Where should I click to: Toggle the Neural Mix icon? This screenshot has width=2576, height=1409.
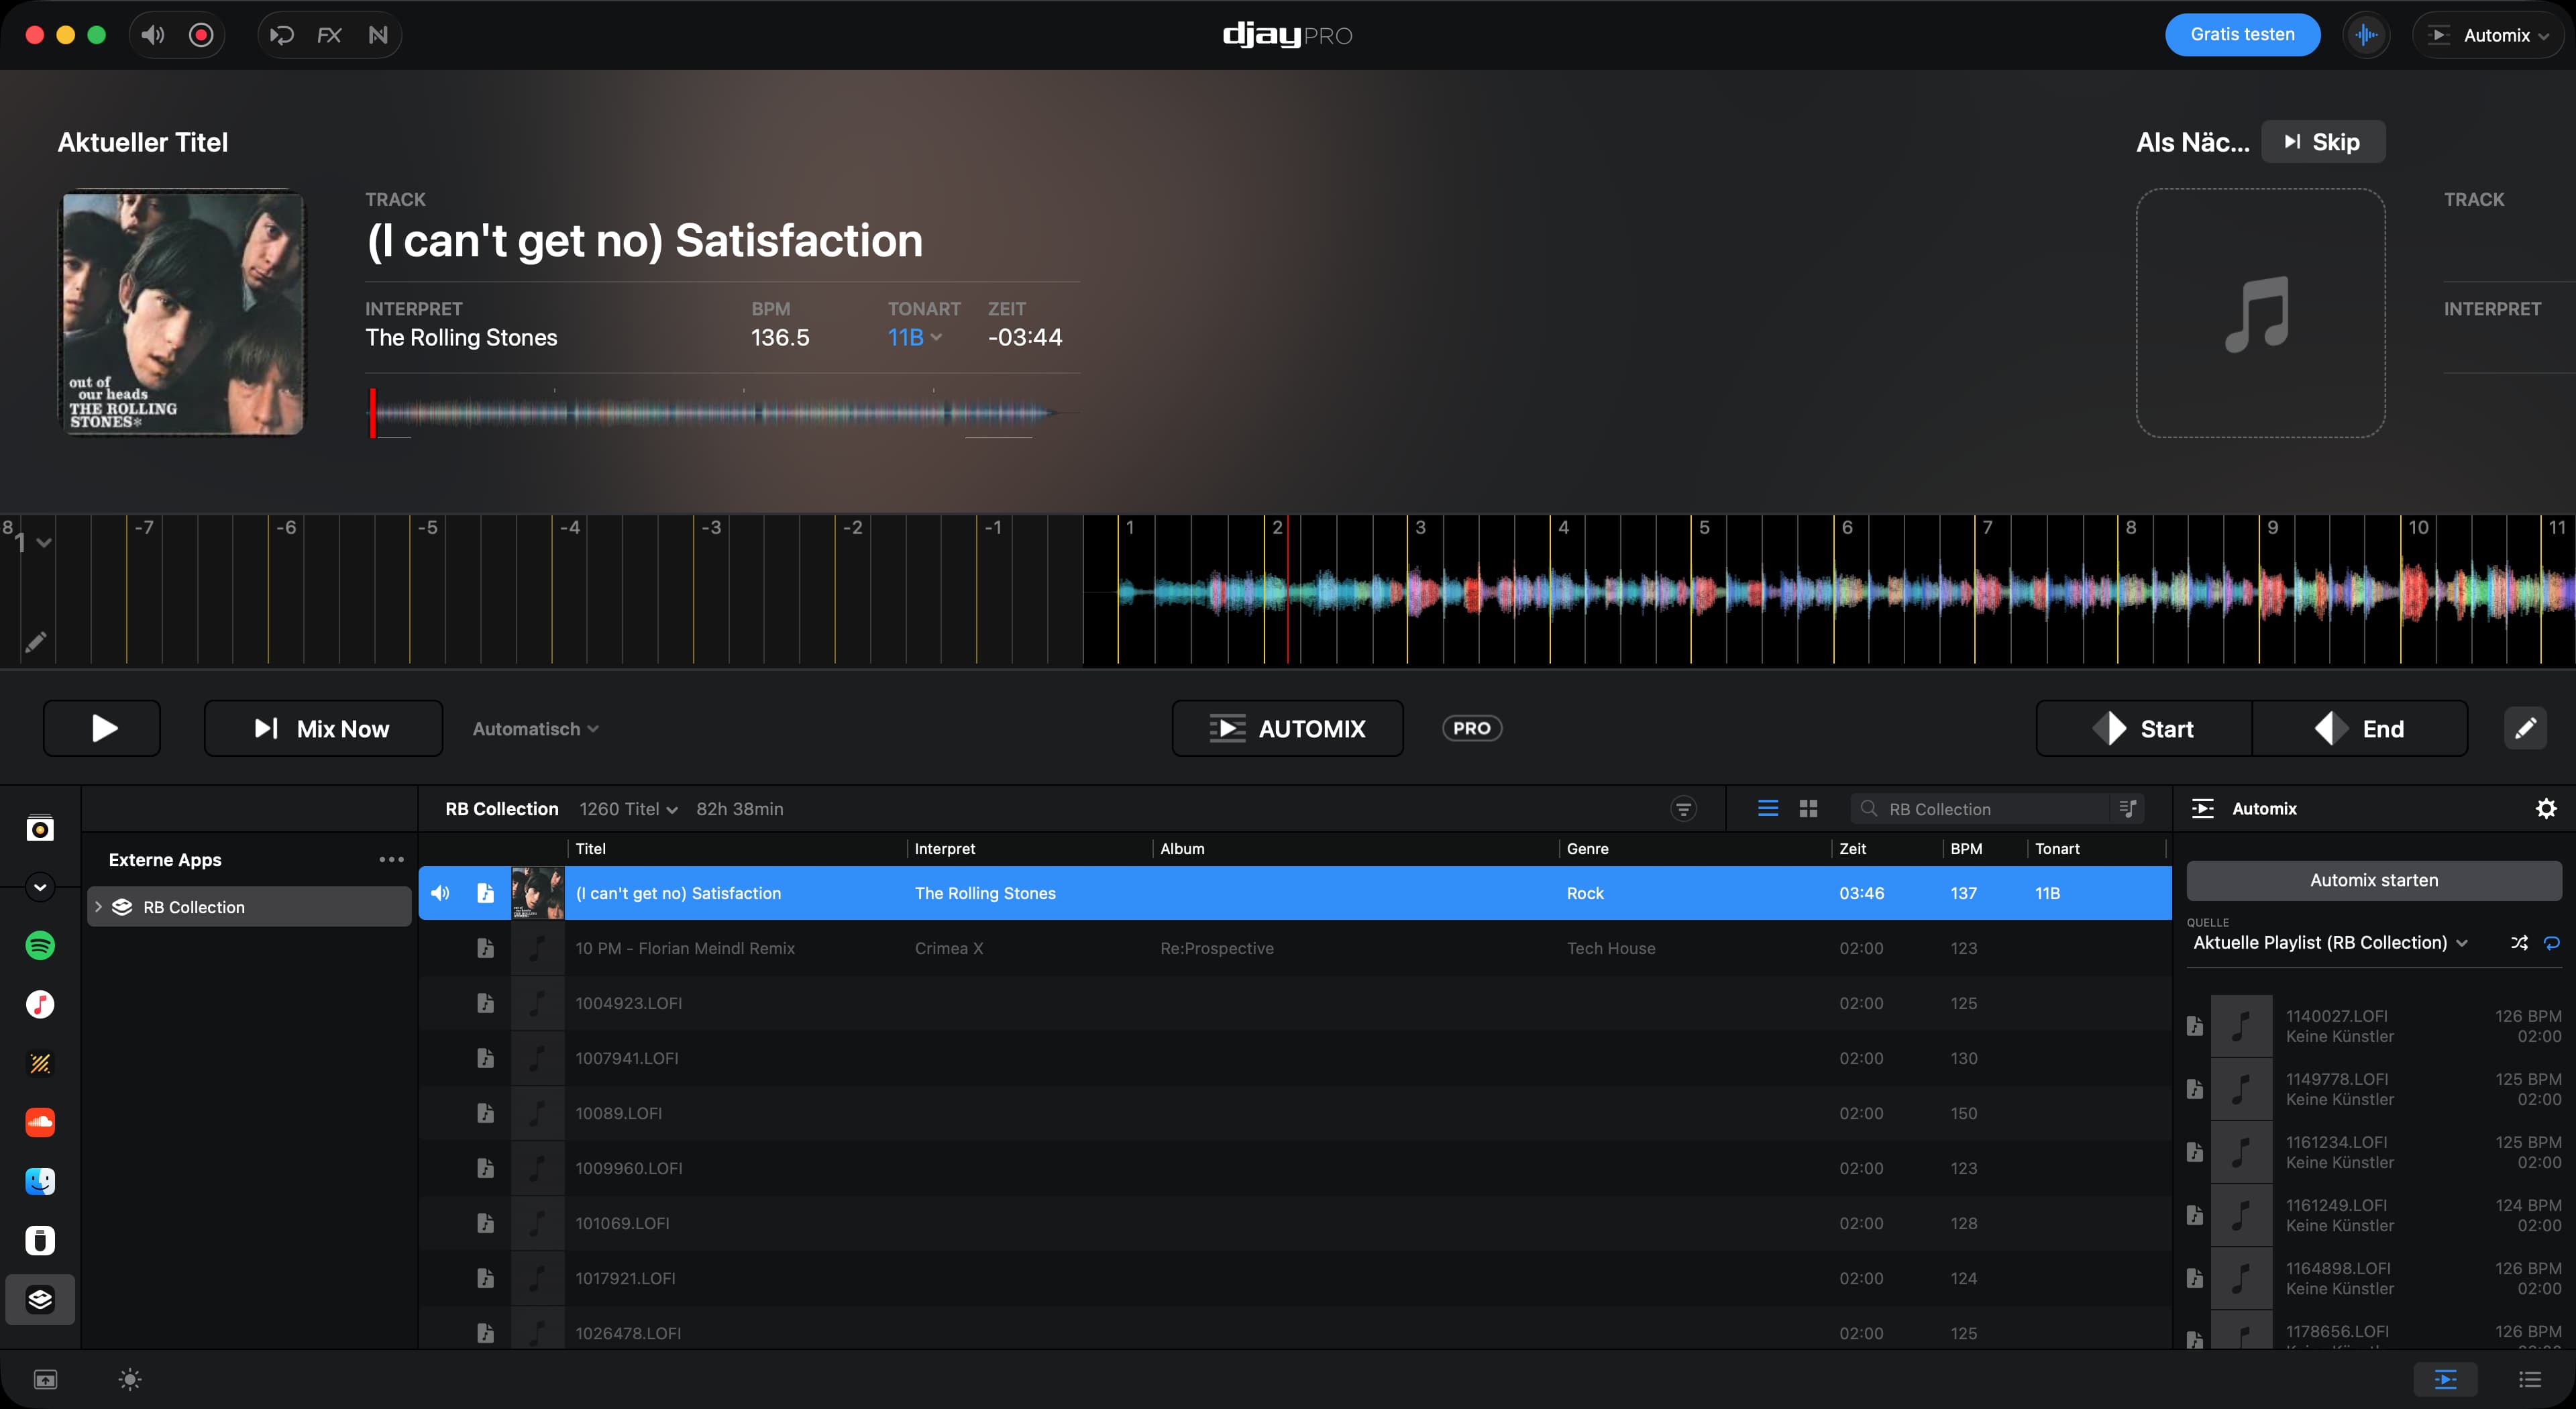pos(378,35)
